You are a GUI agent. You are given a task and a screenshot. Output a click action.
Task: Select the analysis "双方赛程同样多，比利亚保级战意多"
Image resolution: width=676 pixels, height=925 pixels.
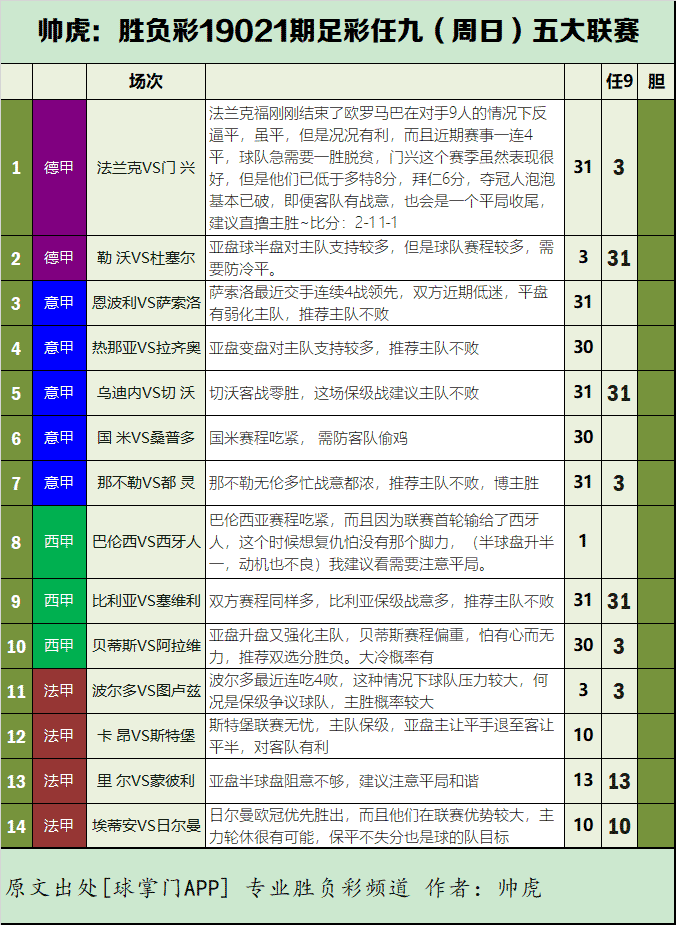pyautogui.click(x=385, y=601)
